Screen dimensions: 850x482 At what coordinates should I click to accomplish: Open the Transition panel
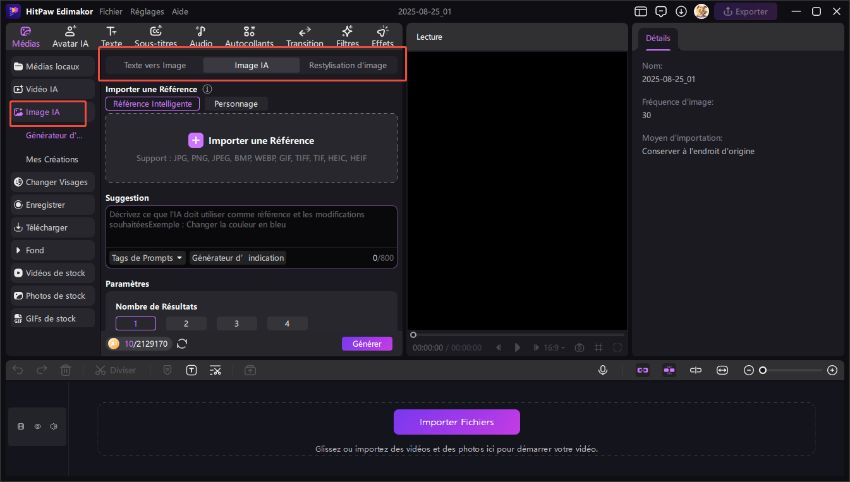click(305, 37)
